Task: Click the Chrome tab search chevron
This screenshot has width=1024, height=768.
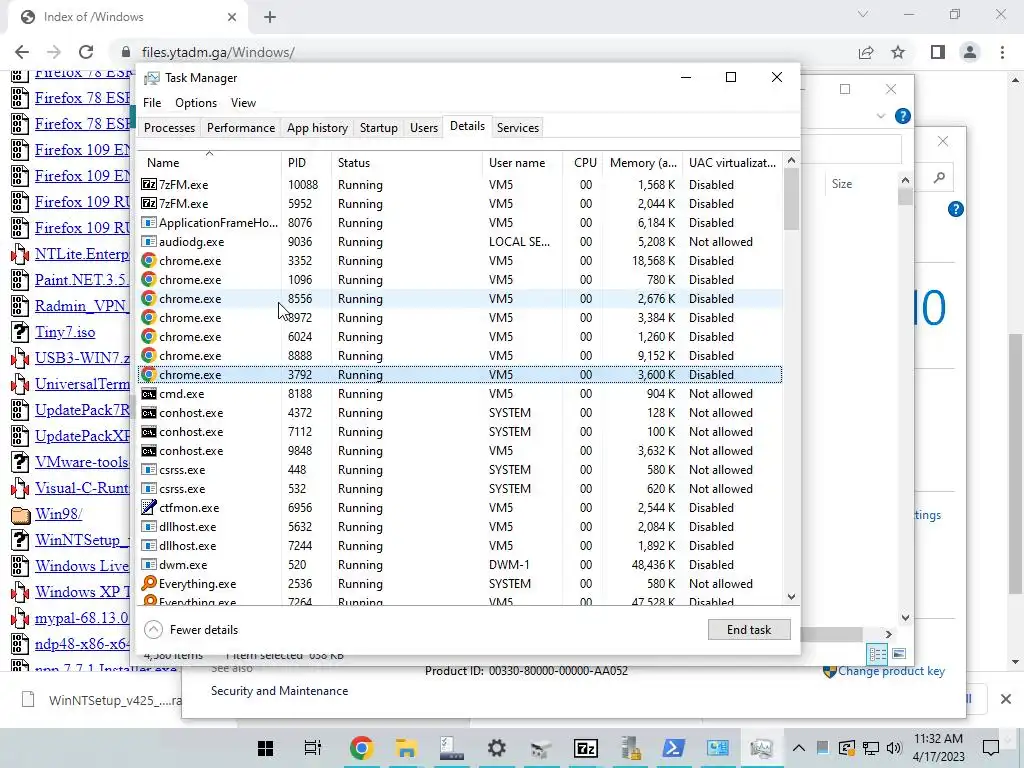Action: pos(863,14)
